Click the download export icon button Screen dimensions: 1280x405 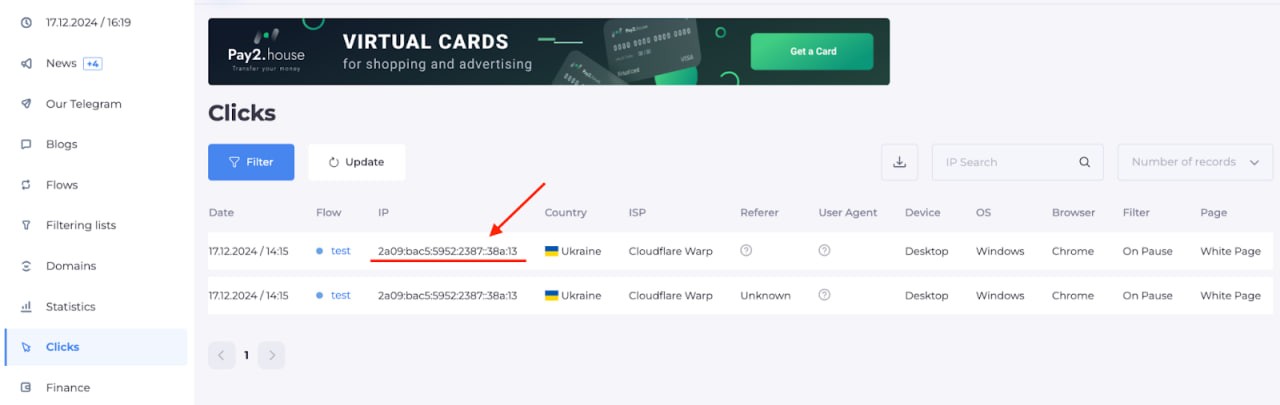899,162
